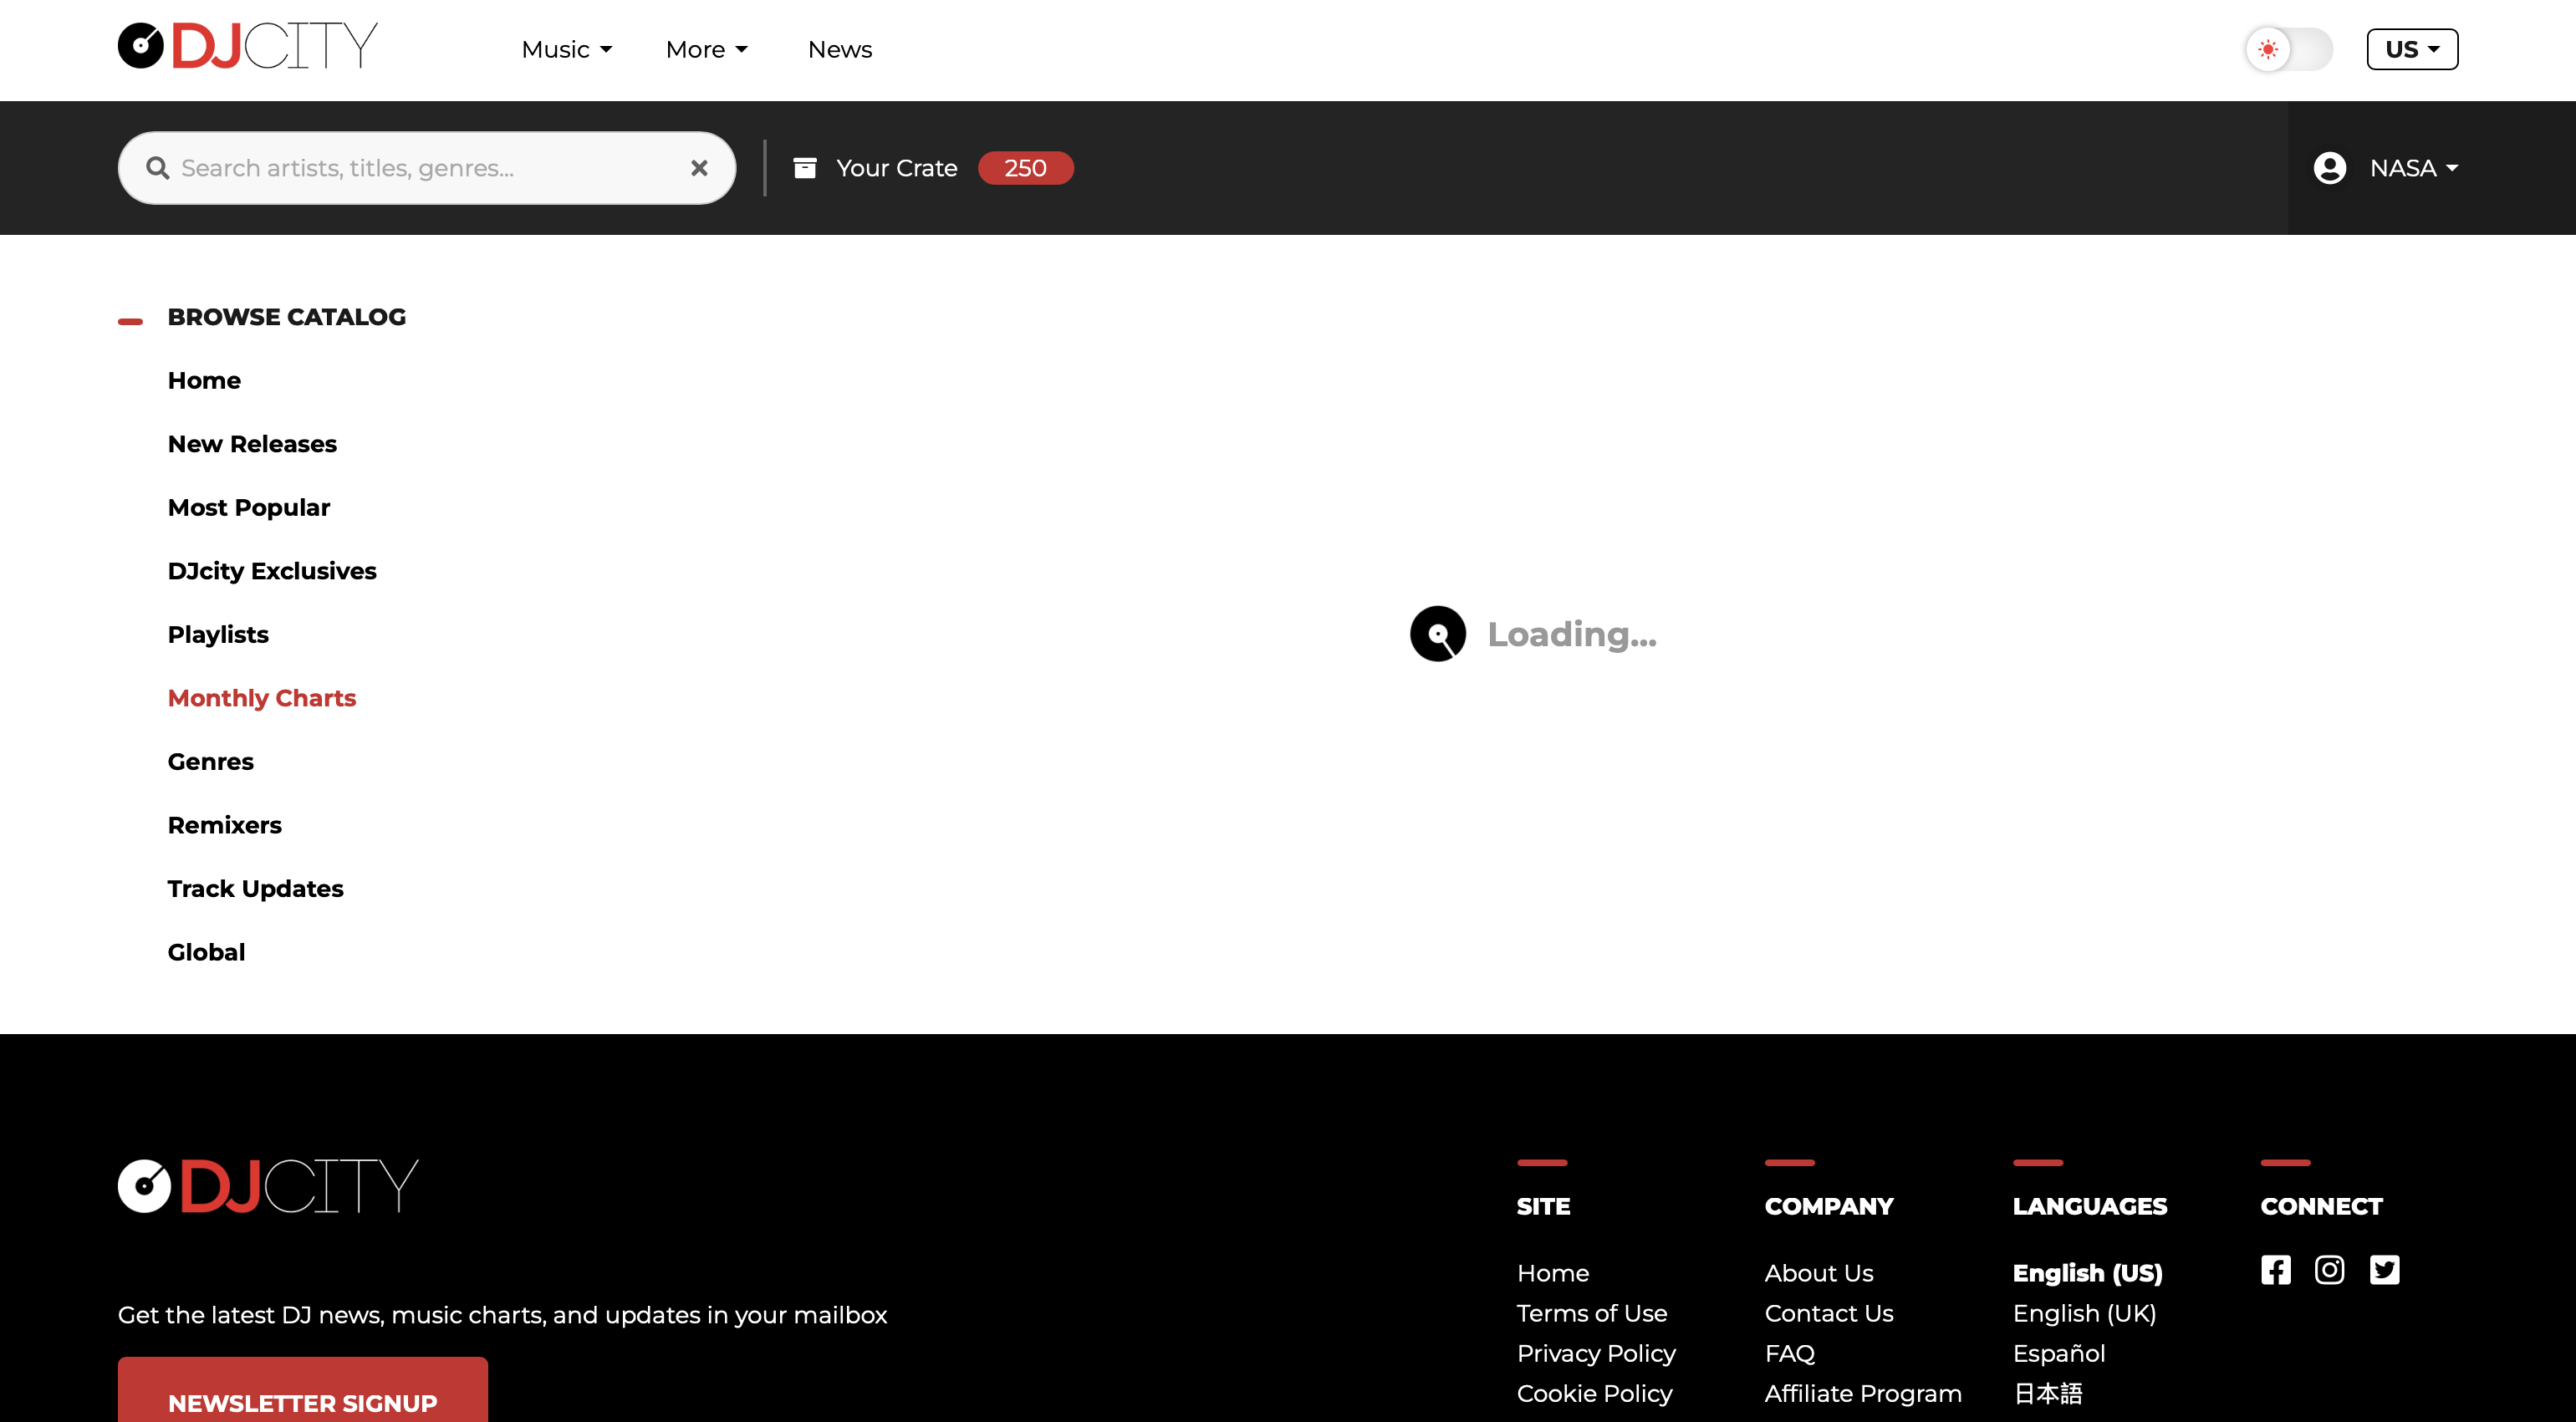Open New Releases from sidebar

coord(252,444)
